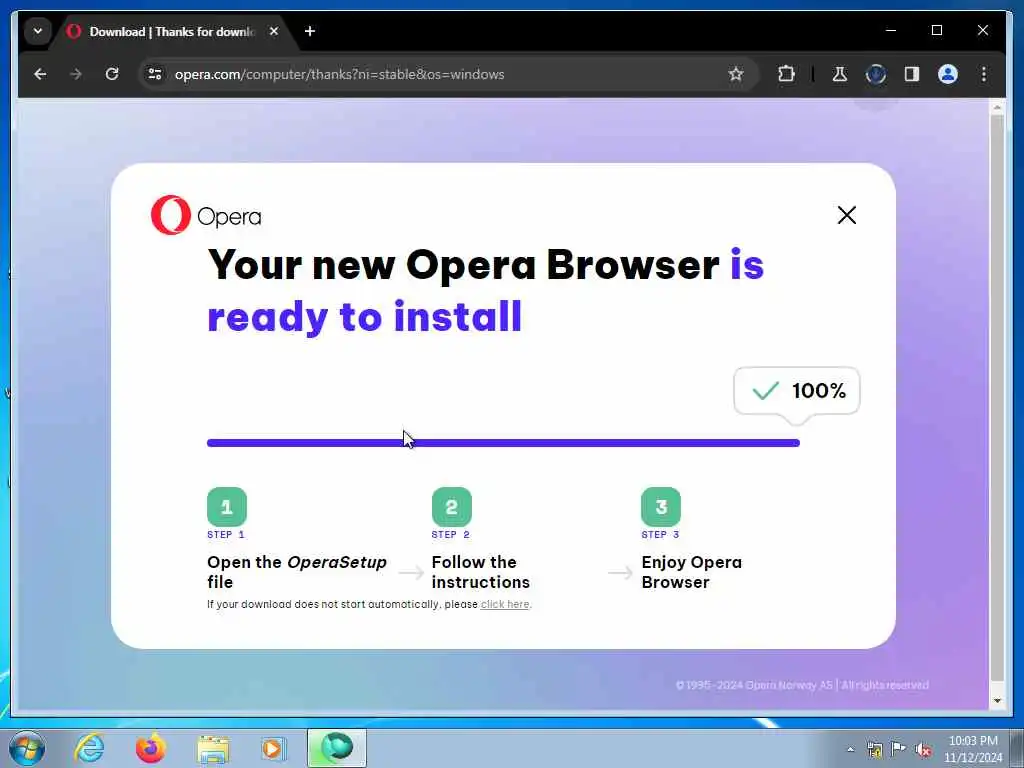Viewport: 1024px width, 768px height.
Task: Click the 'click here' download link
Action: [x=505, y=605]
